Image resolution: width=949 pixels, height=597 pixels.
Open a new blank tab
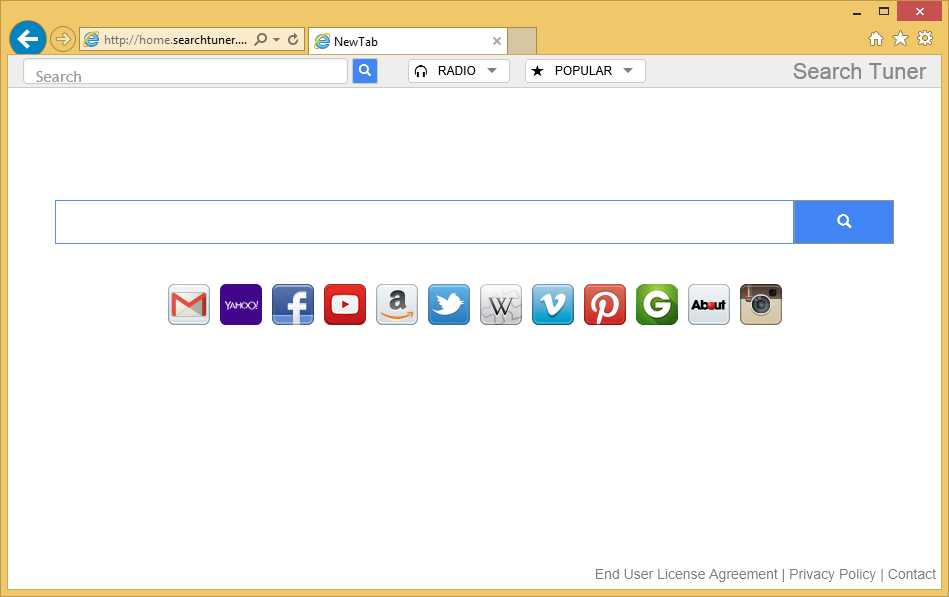coord(522,41)
